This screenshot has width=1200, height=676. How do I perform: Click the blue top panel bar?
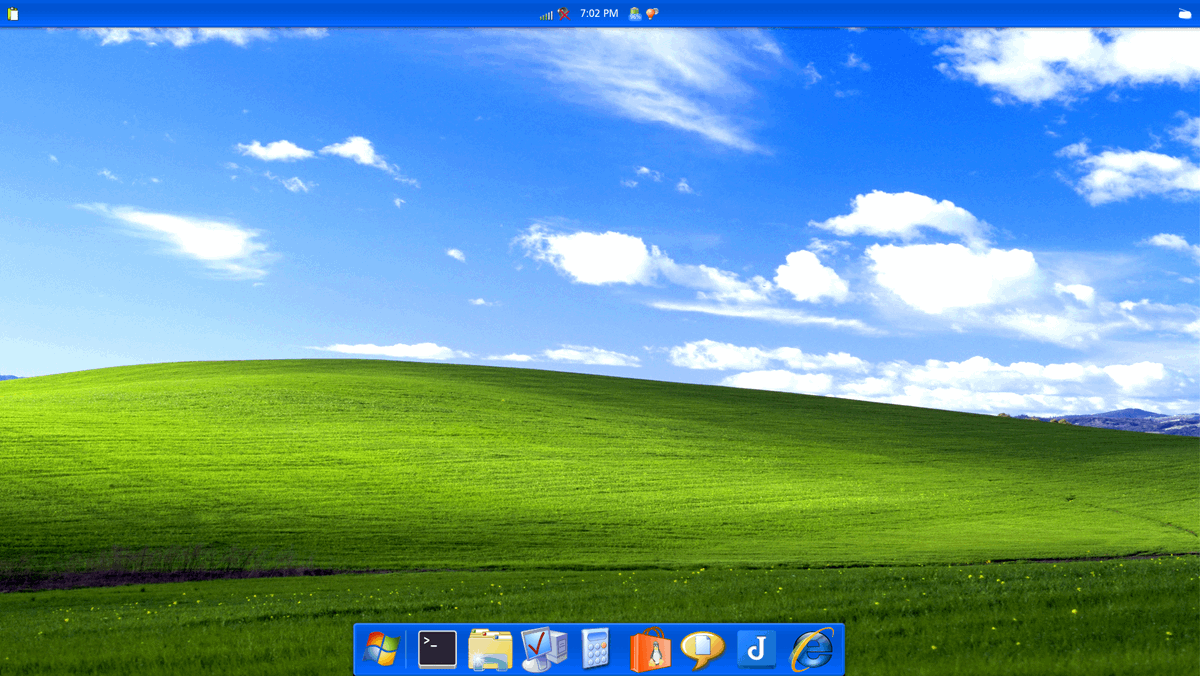click(300, 13)
